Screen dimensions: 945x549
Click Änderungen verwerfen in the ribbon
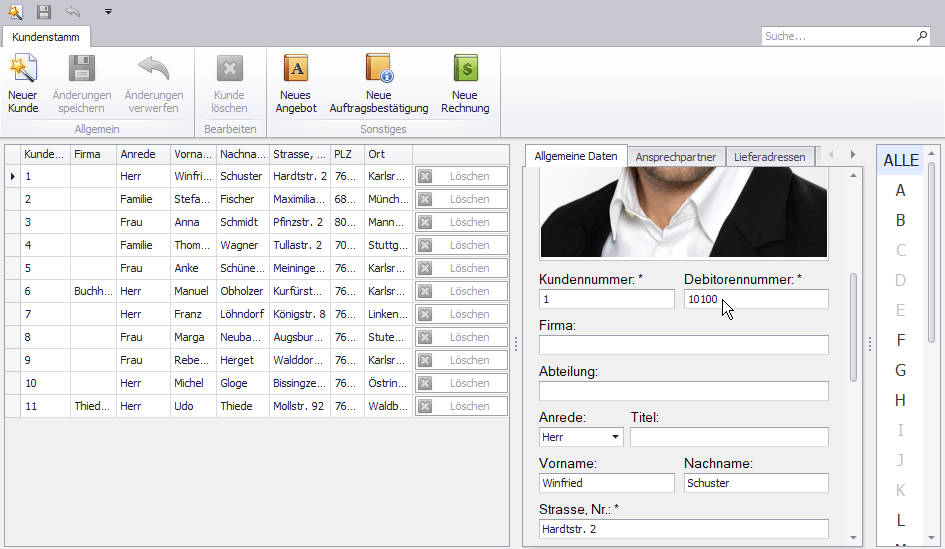pyautogui.click(x=154, y=84)
